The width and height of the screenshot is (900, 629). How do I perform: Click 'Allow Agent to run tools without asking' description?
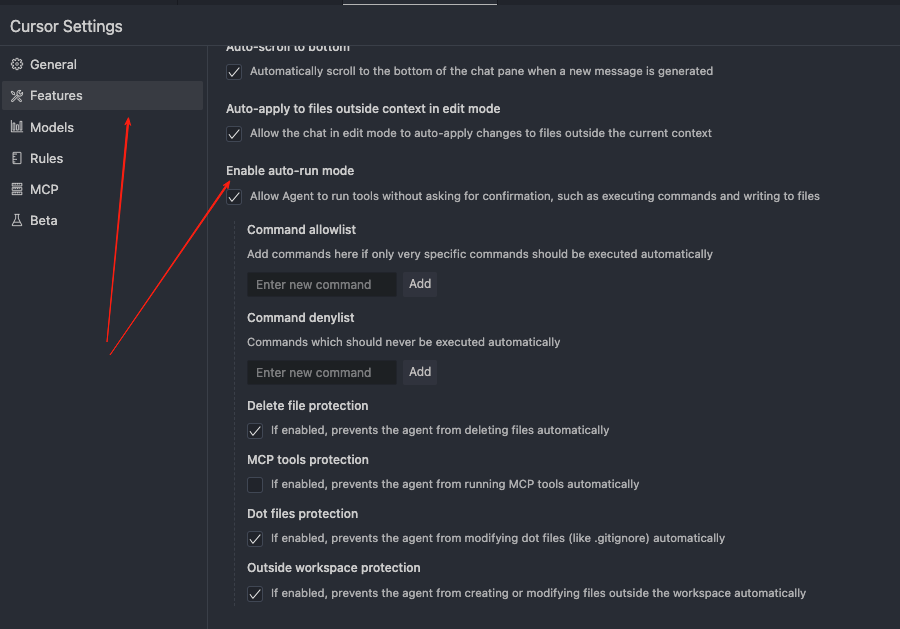tap(535, 196)
